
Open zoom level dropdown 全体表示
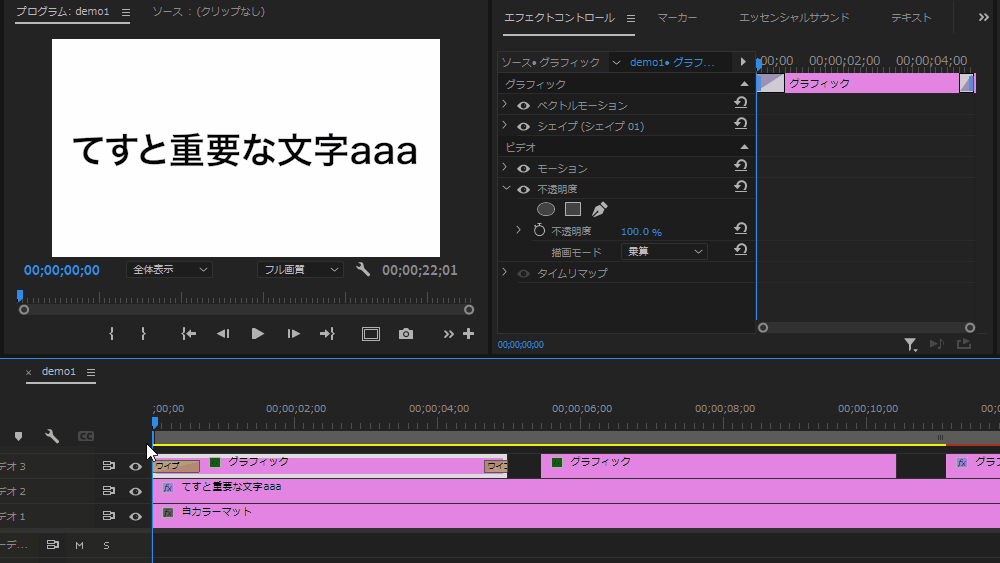[x=169, y=270]
